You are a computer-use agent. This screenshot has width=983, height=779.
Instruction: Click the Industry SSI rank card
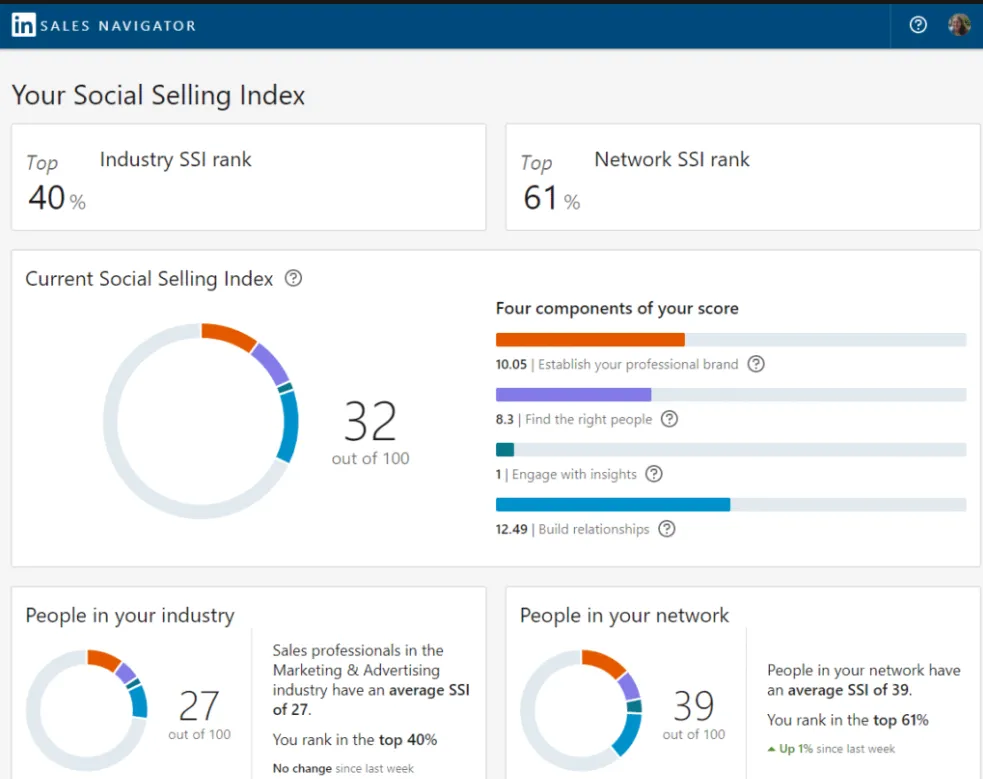[x=247, y=177]
